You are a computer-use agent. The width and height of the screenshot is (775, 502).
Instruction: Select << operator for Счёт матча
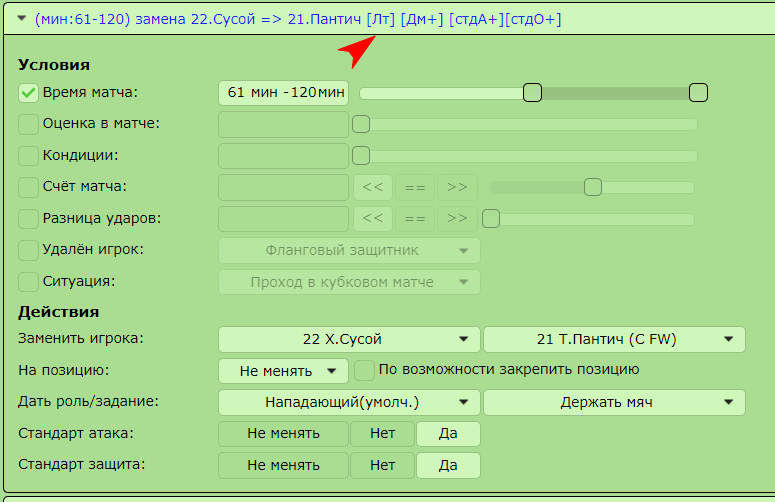point(373,187)
